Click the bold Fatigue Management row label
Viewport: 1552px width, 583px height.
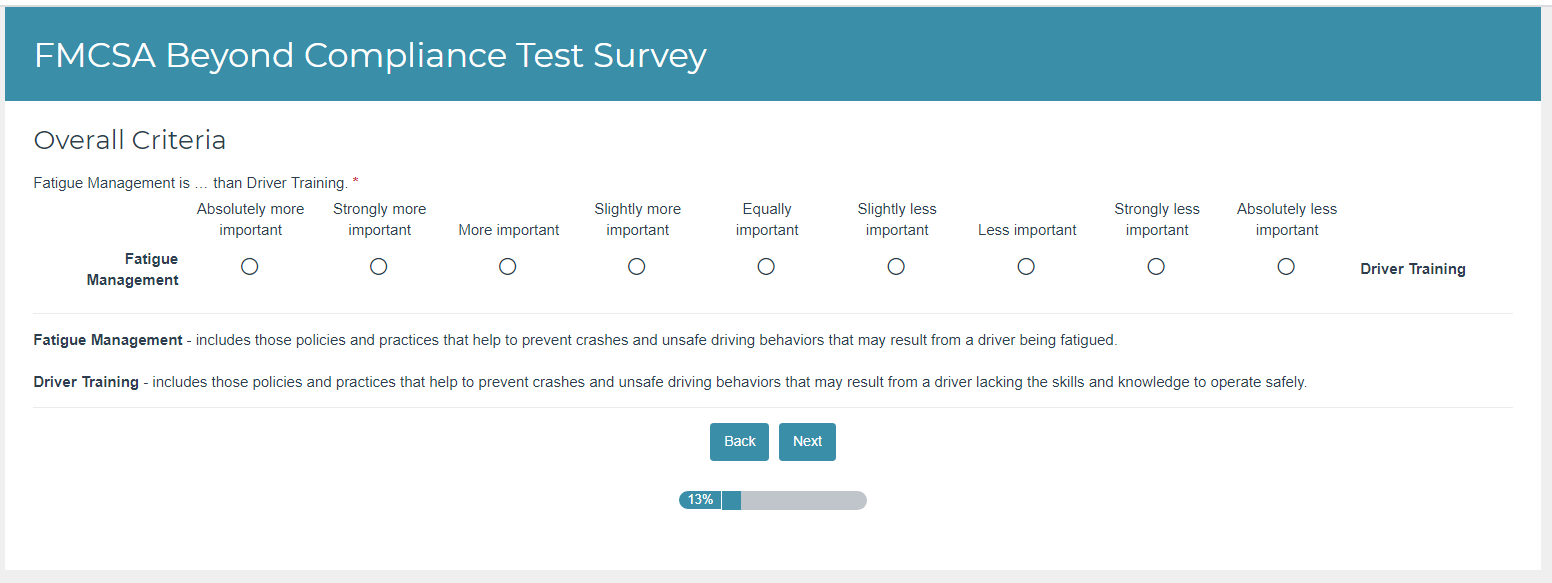tap(133, 270)
